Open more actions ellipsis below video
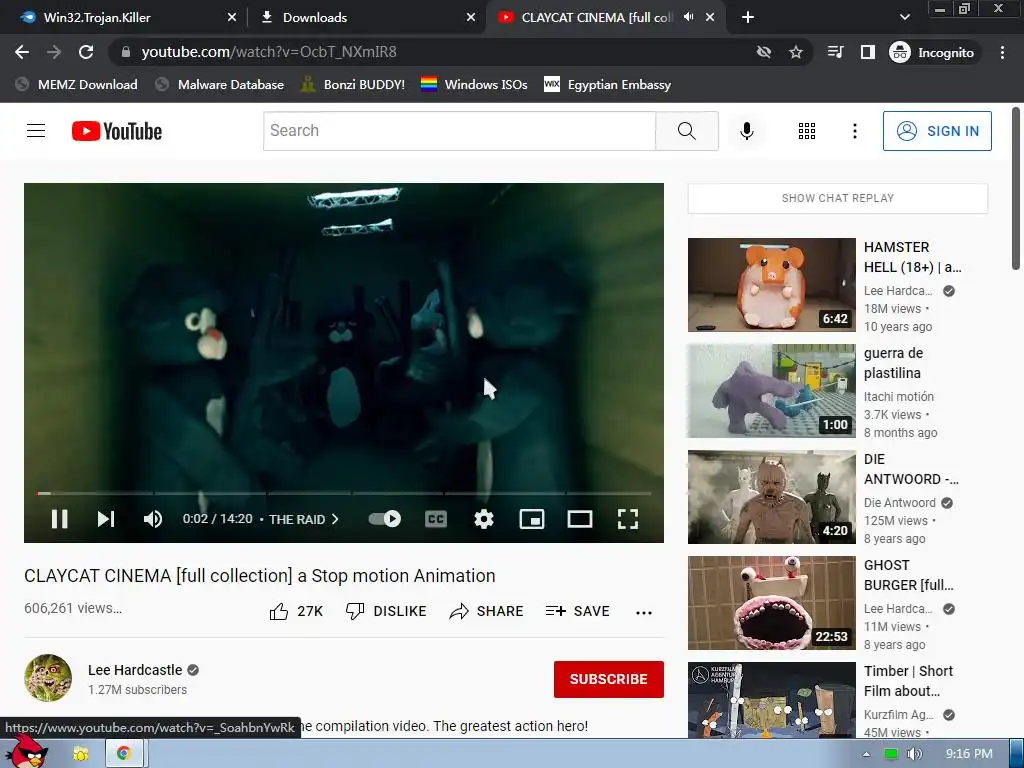This screenshot has width=1024, height=768. (x=644, y=612)
